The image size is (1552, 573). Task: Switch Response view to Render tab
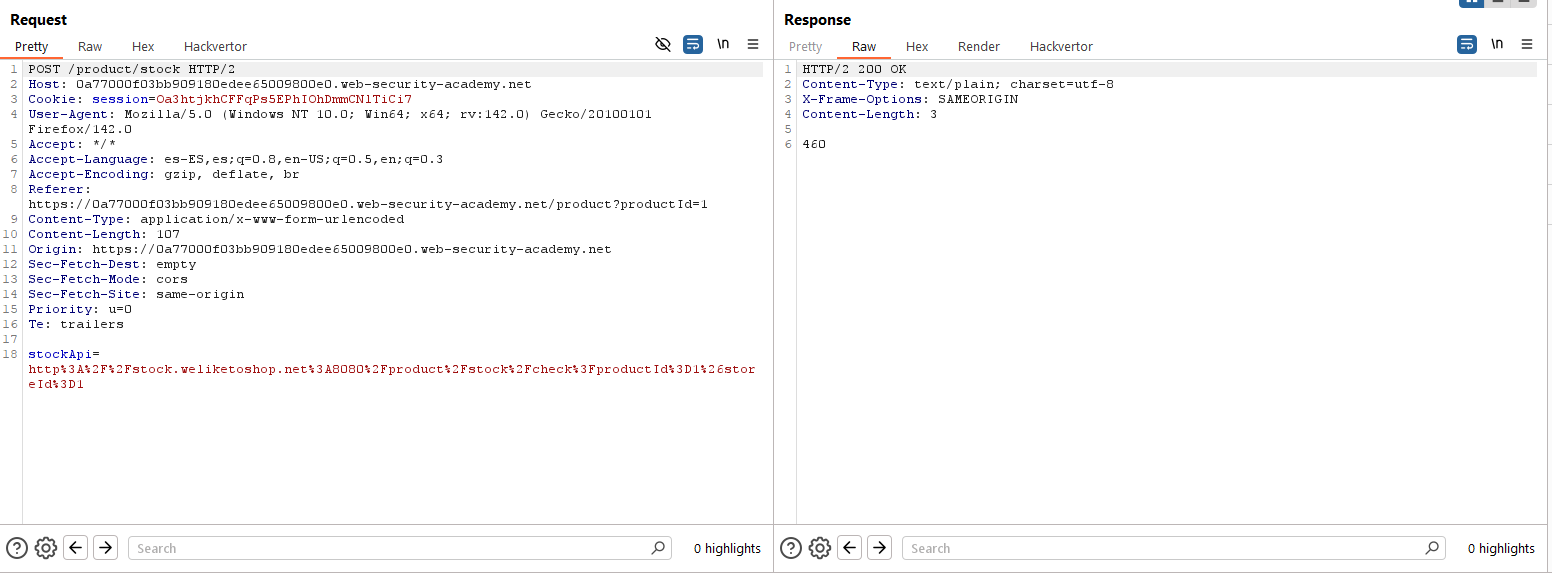[x=978, y=47]
